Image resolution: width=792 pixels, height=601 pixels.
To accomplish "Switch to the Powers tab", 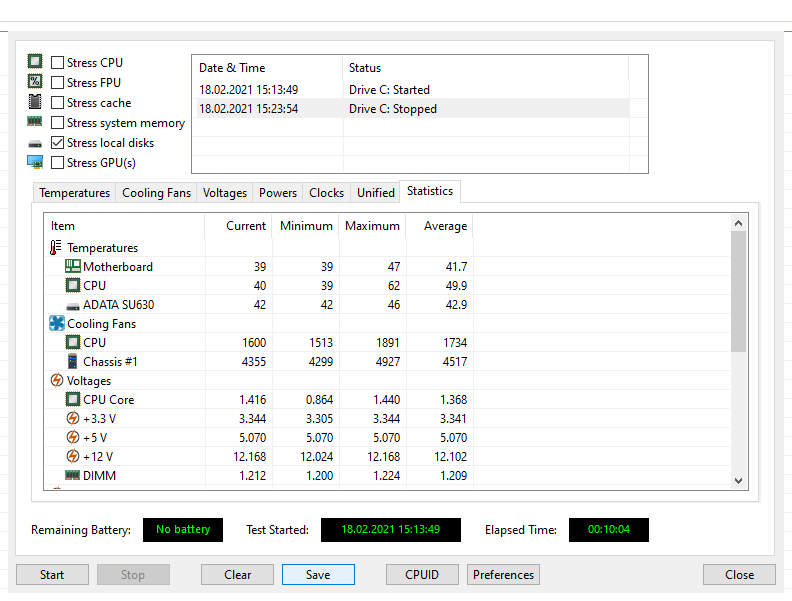I will point(278,193).
